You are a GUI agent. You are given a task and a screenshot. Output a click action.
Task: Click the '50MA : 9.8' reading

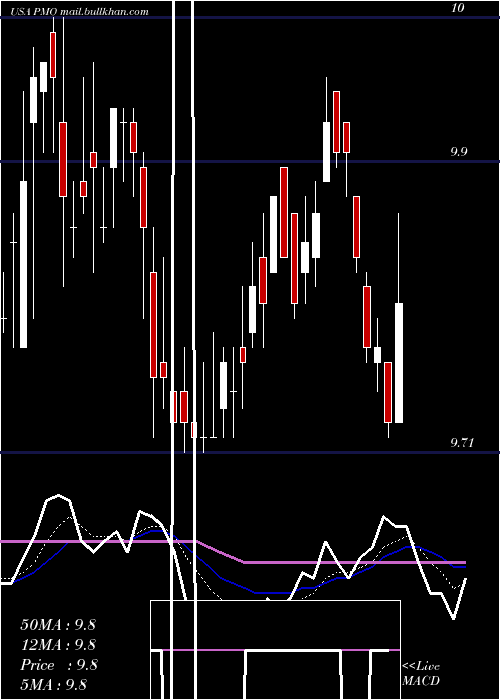pos(58,624)
